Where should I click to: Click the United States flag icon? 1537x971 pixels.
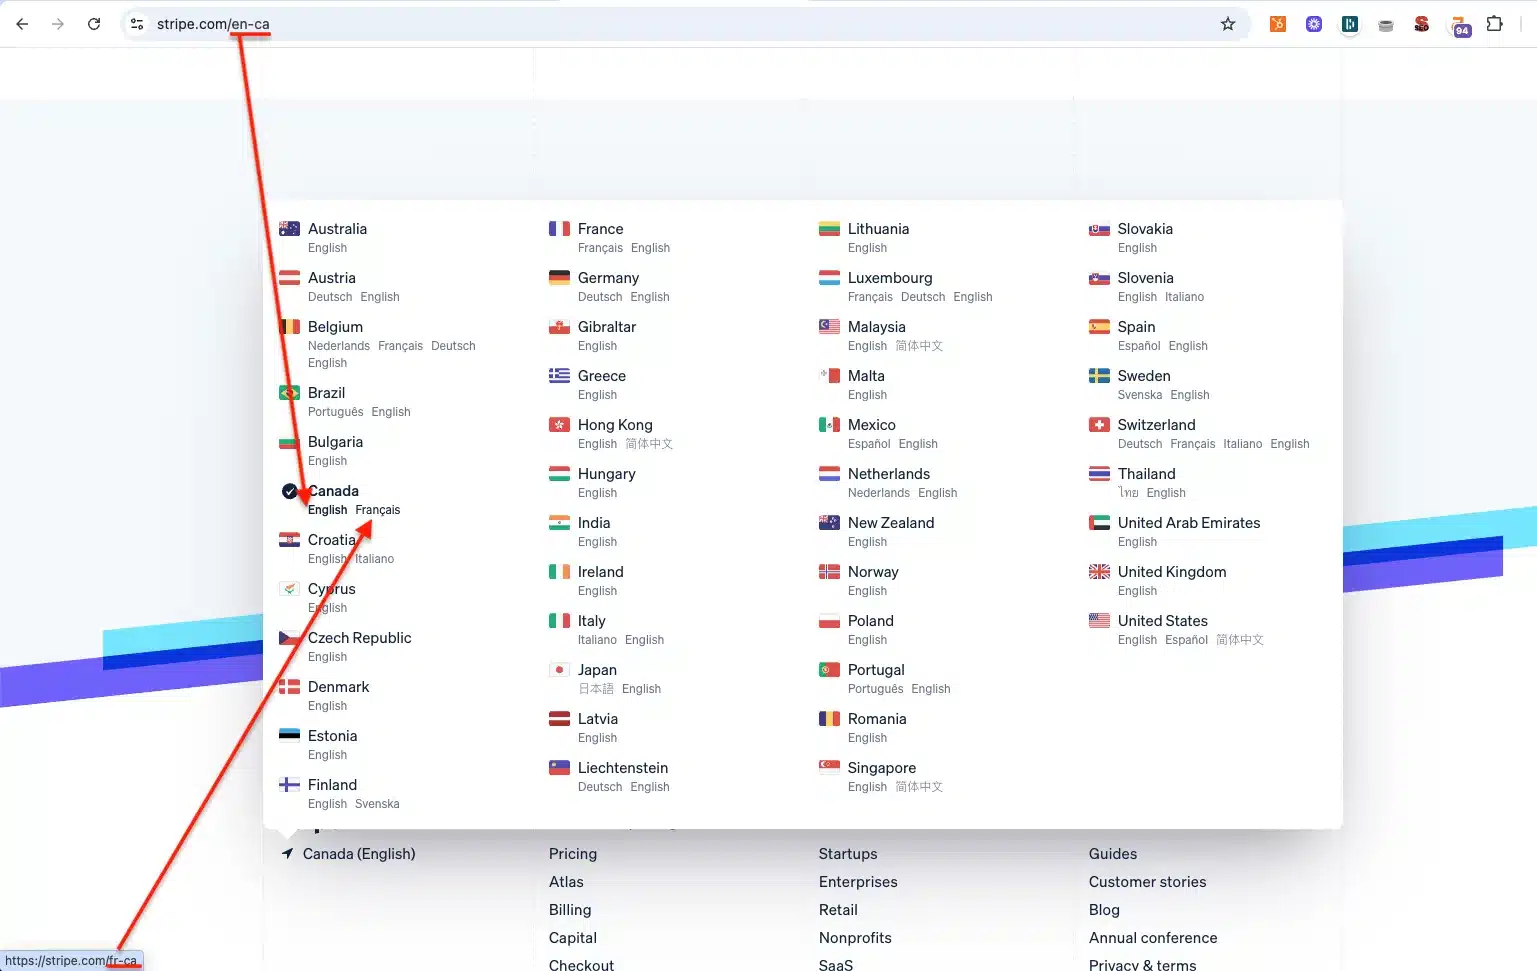point(1099,621)
